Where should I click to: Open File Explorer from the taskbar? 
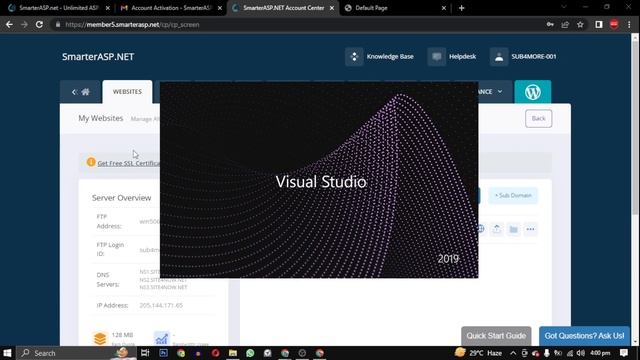pos(233,353)
